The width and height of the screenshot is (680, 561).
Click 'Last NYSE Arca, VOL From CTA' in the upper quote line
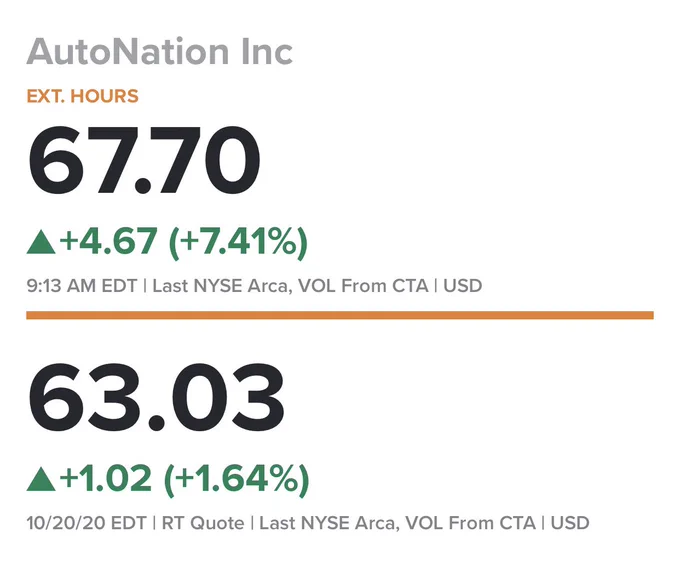(x=290, y=286)
